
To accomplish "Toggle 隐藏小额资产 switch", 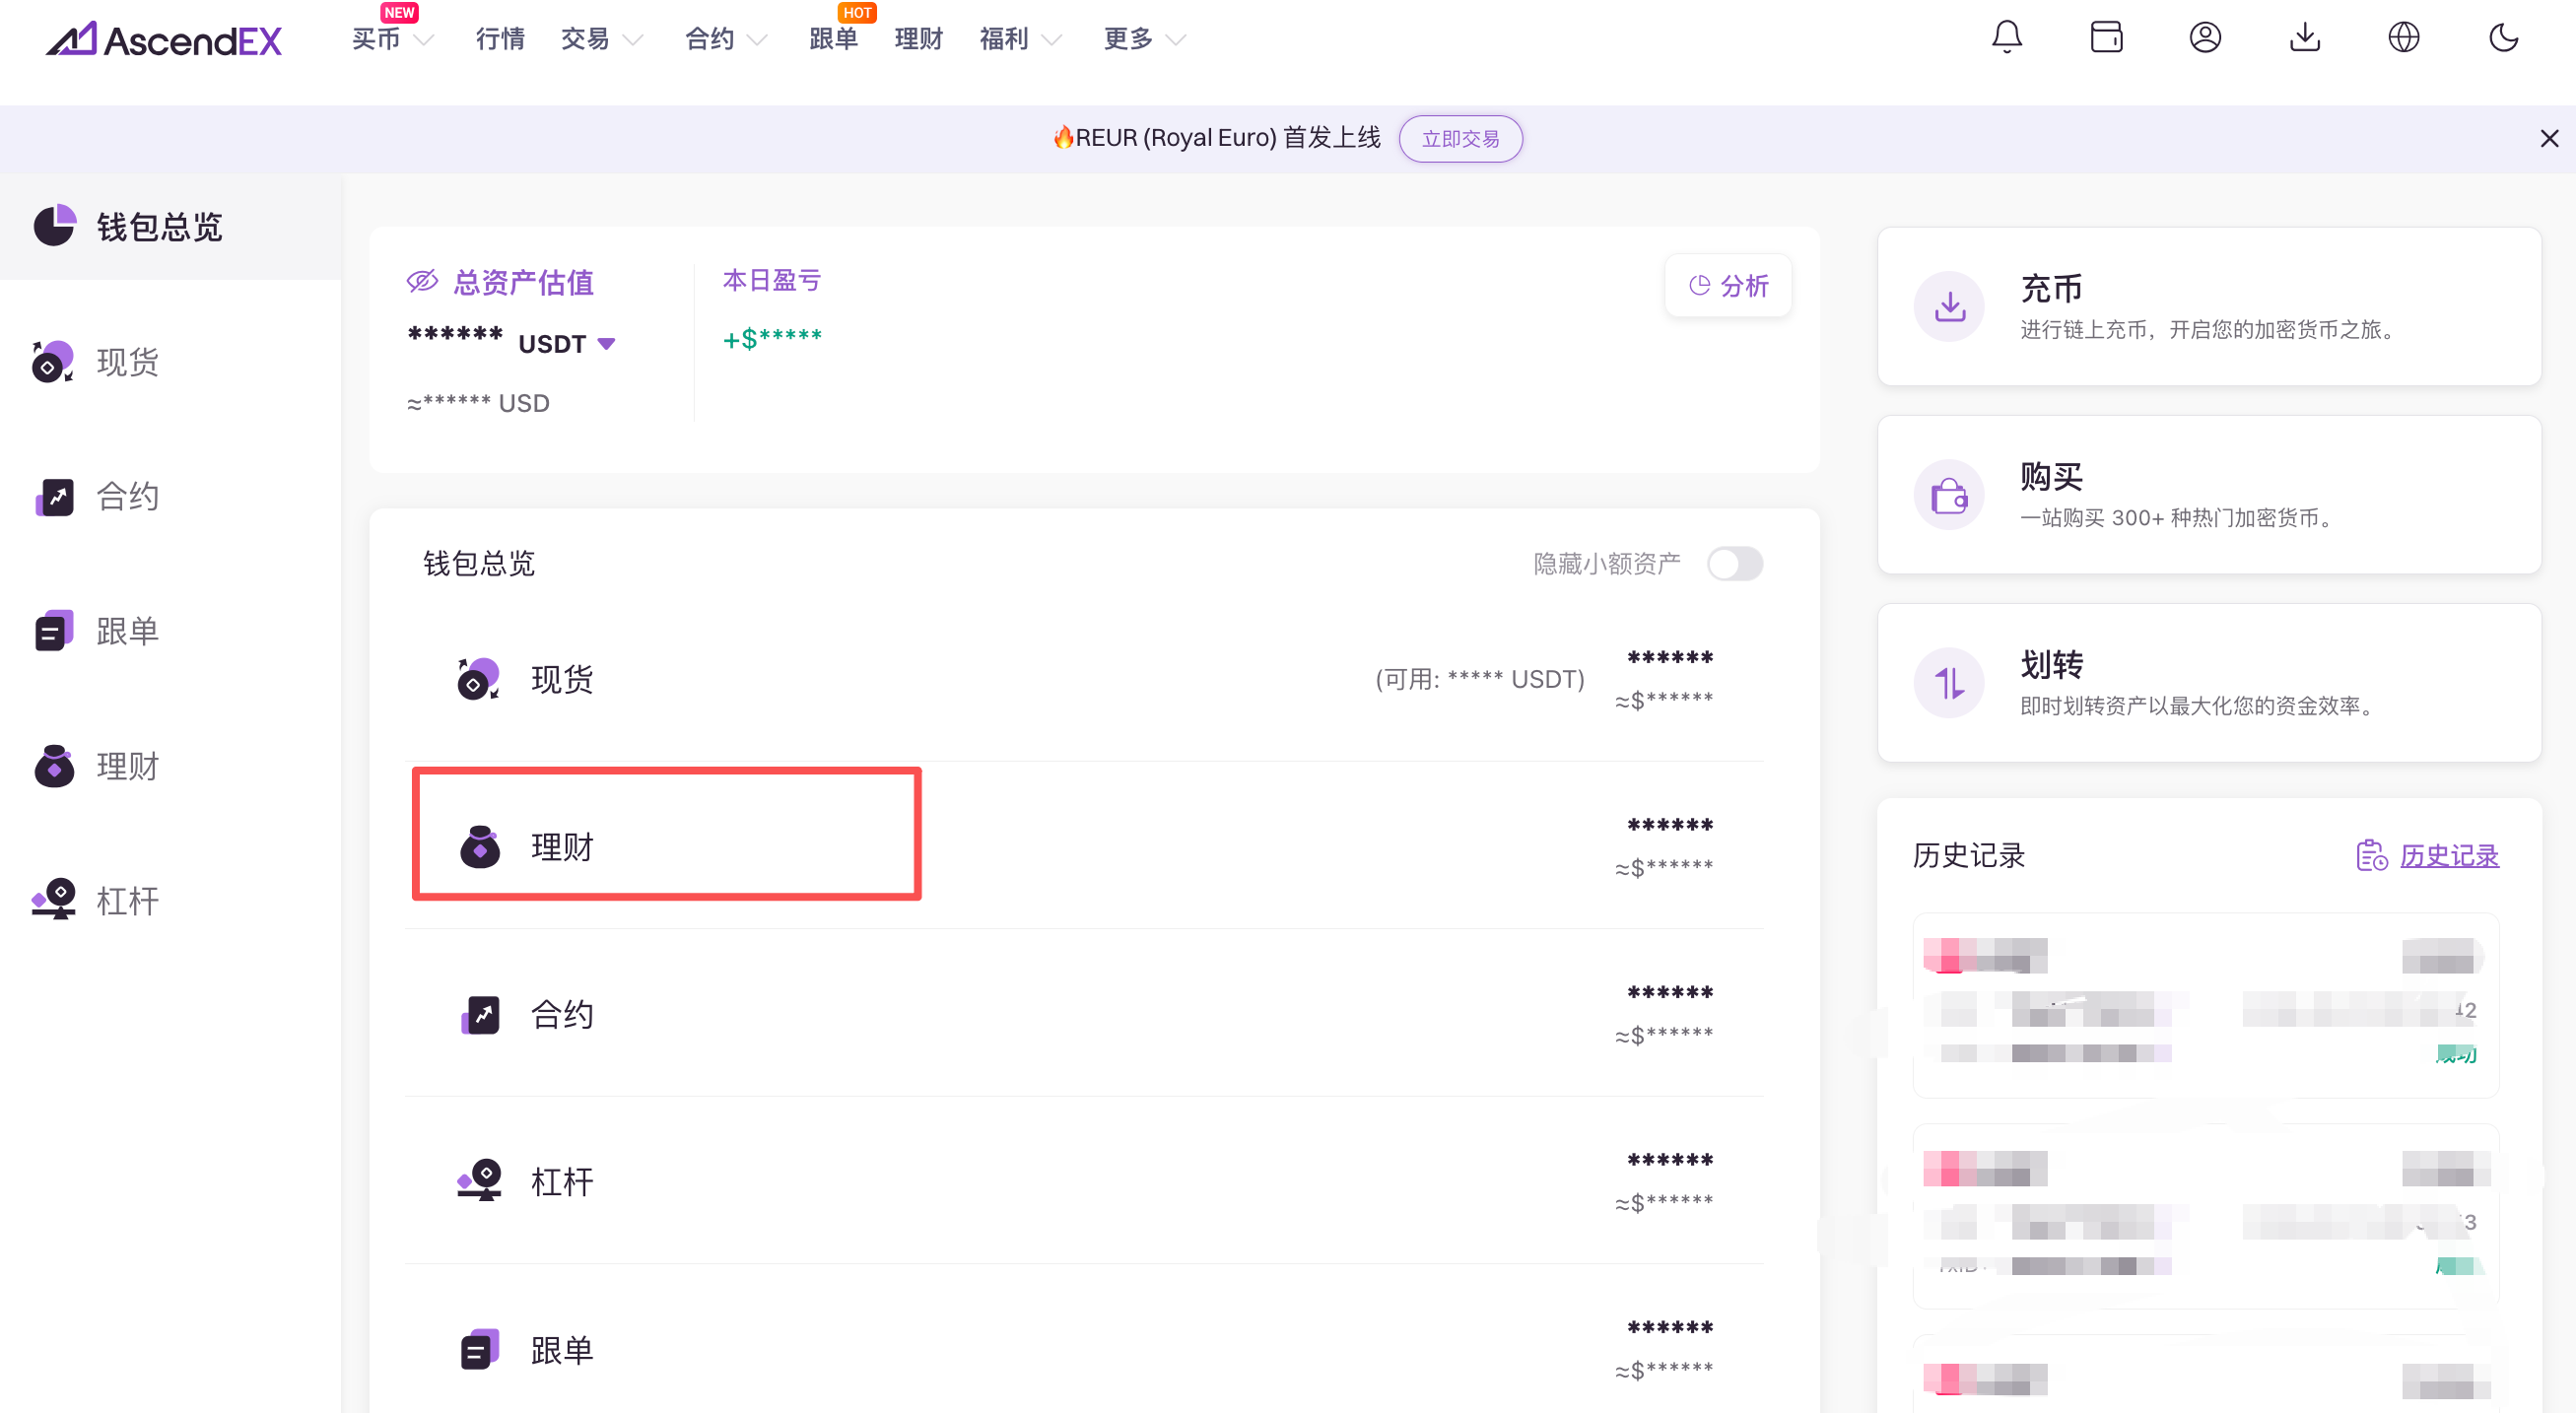I will pos(1734,564).
